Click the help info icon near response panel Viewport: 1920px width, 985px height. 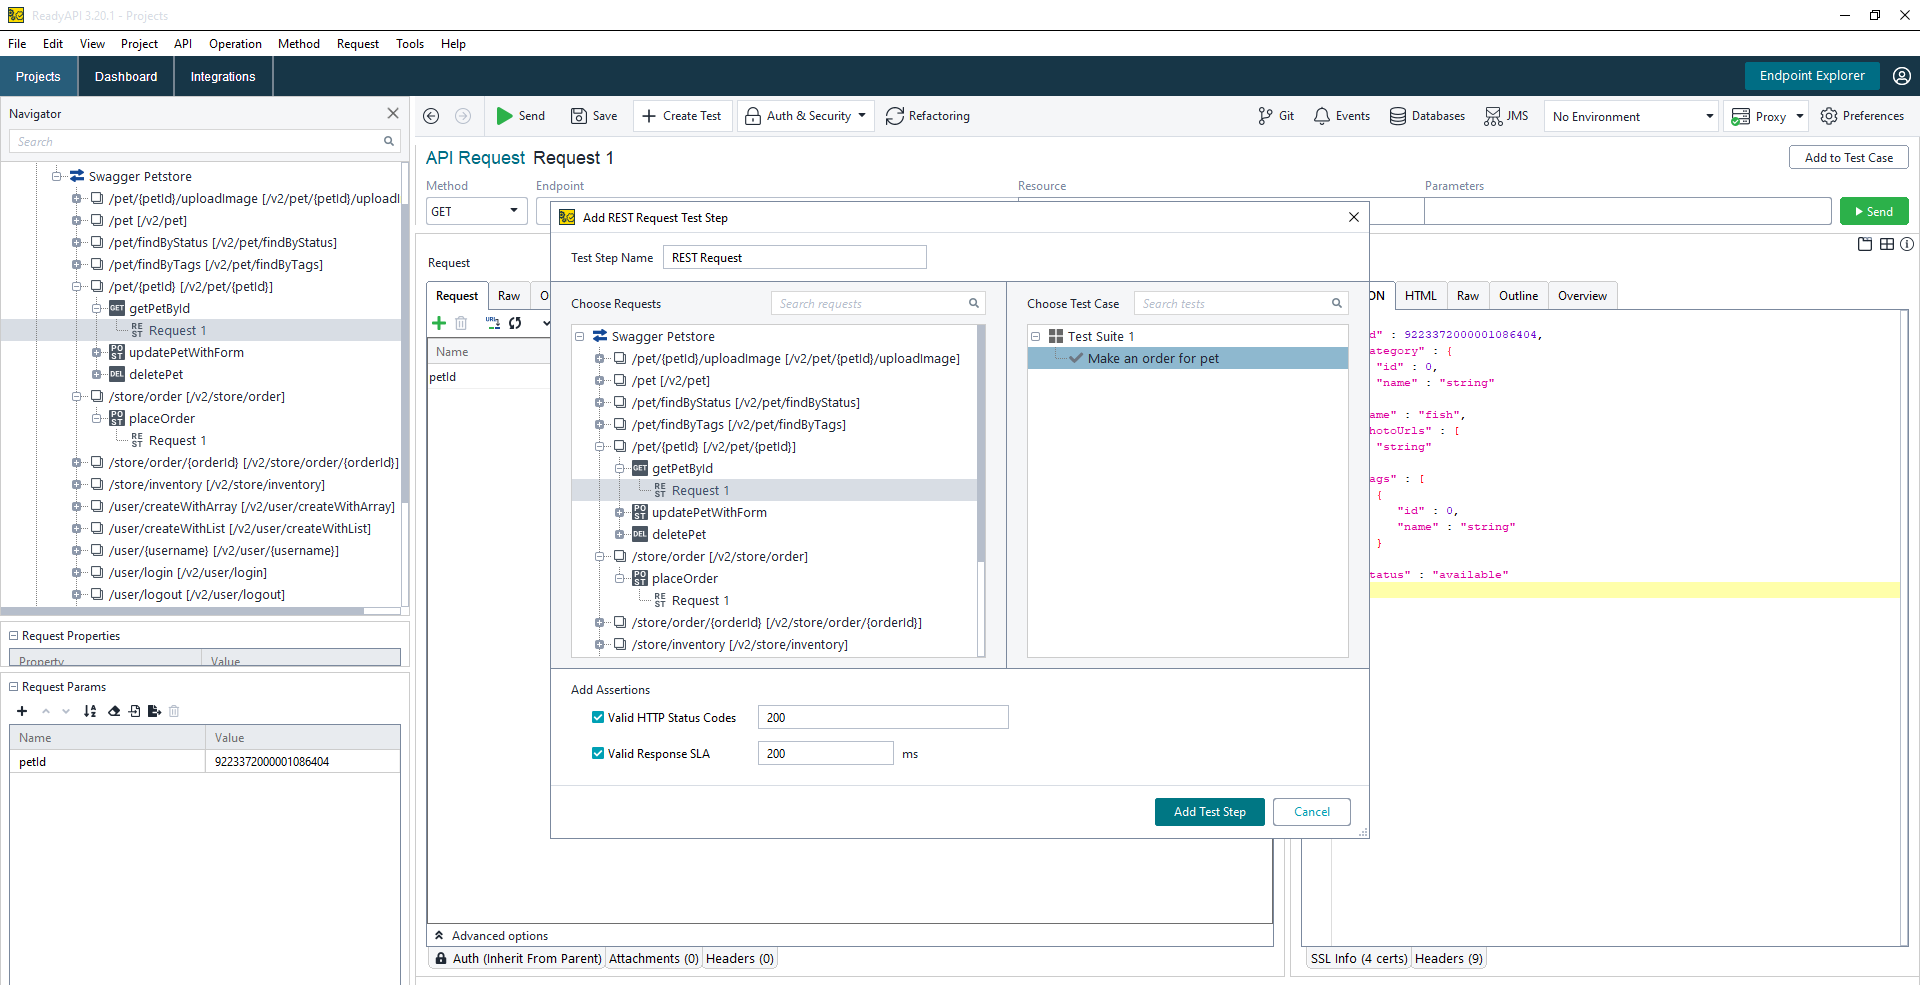tap(1907, 244)
